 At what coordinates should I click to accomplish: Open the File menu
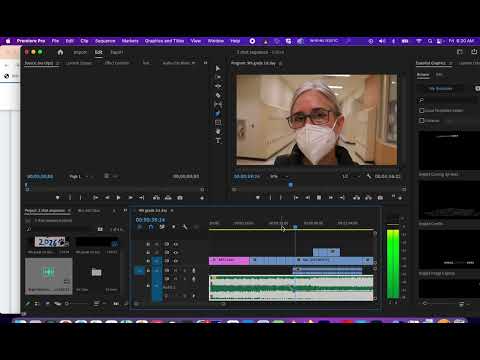[x=55, y=41]
